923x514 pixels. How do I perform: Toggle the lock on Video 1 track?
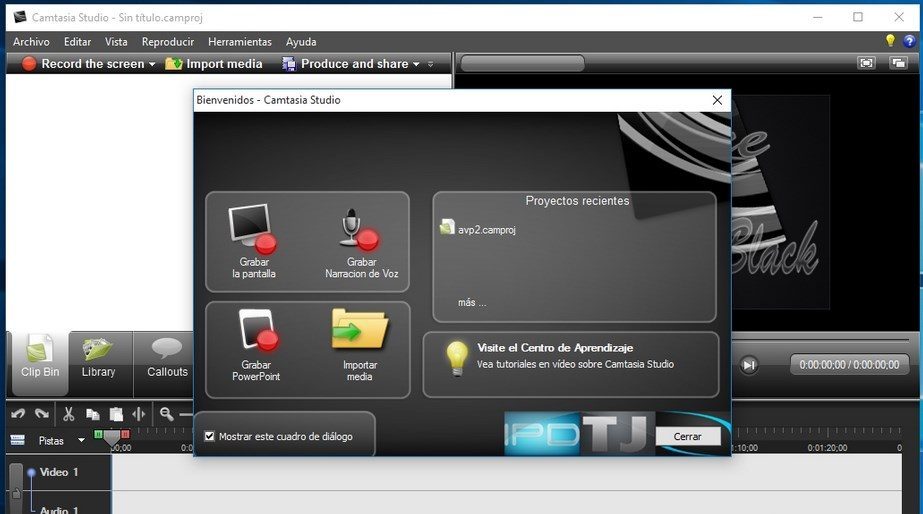pyautogui.click(x=16, y=494)
